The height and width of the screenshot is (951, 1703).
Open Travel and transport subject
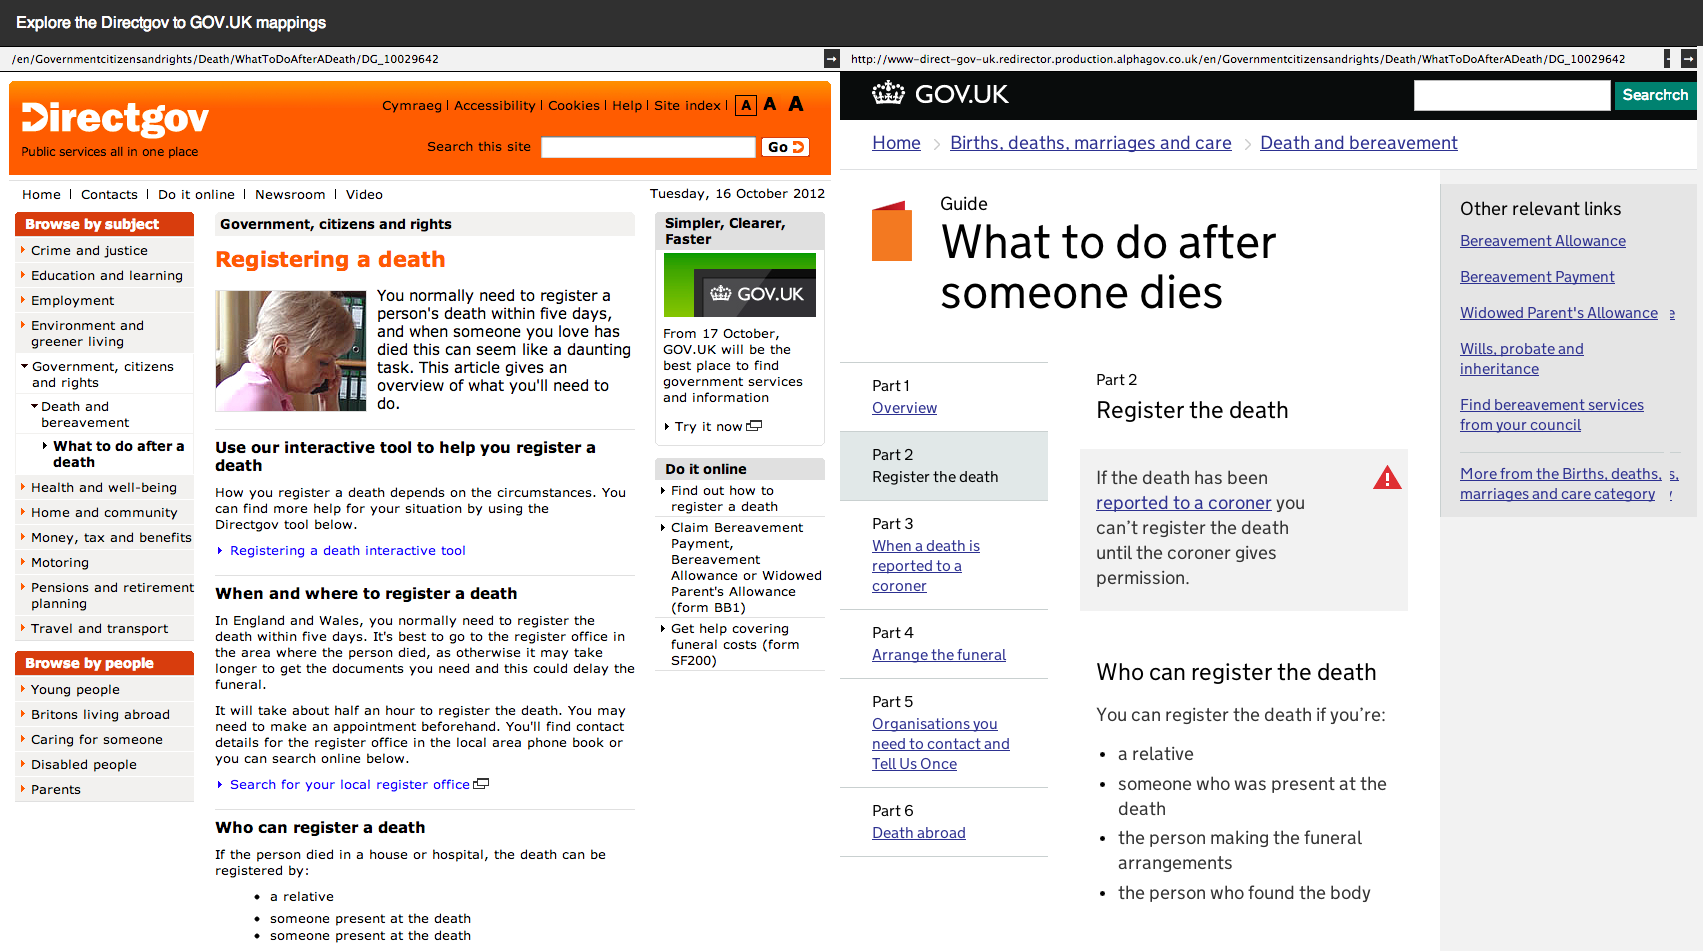pos(99,629)
